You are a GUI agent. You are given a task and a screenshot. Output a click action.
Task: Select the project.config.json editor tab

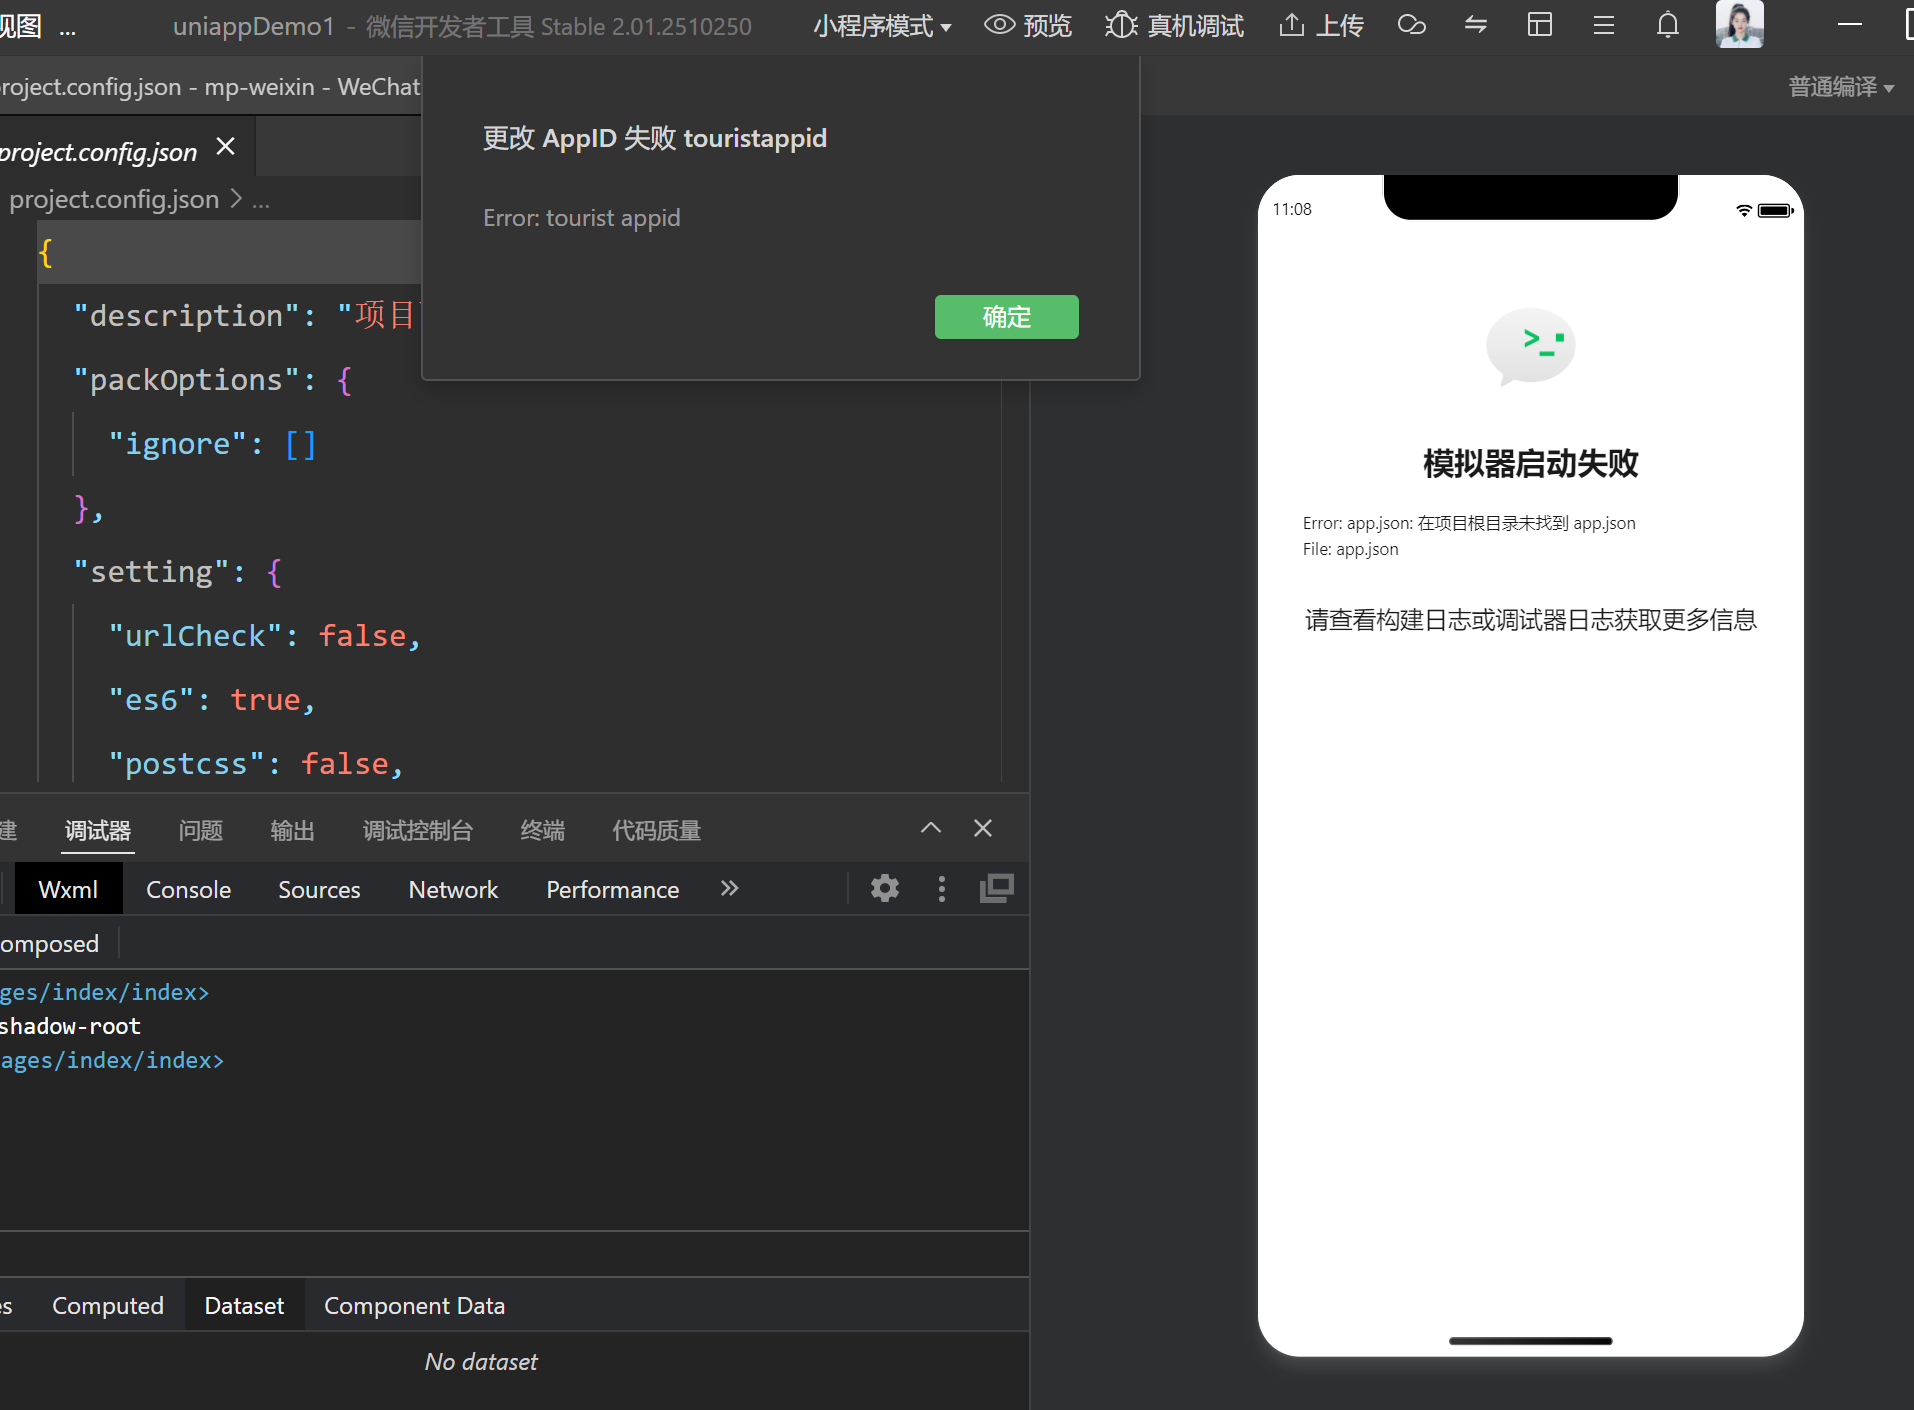point(99,152)
